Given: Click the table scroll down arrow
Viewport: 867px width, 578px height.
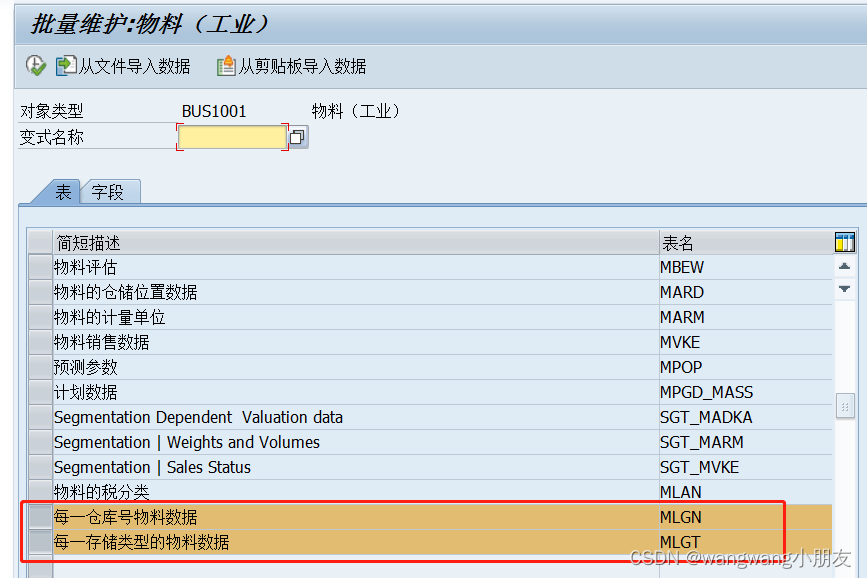Looking at the screenshot, I should [x=844, y=289].
